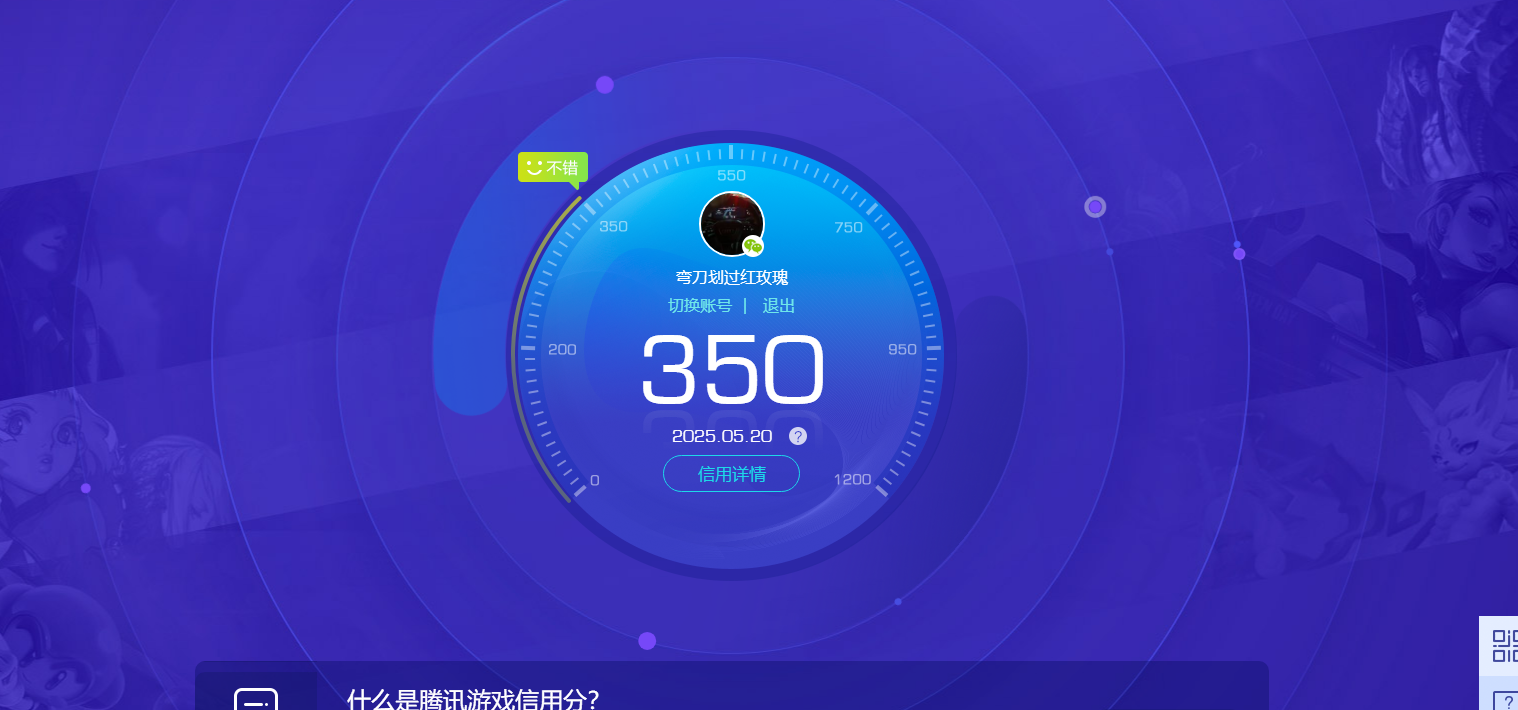Click the 200 gauge scale label

pyautogui.click(x=563, y=349)
